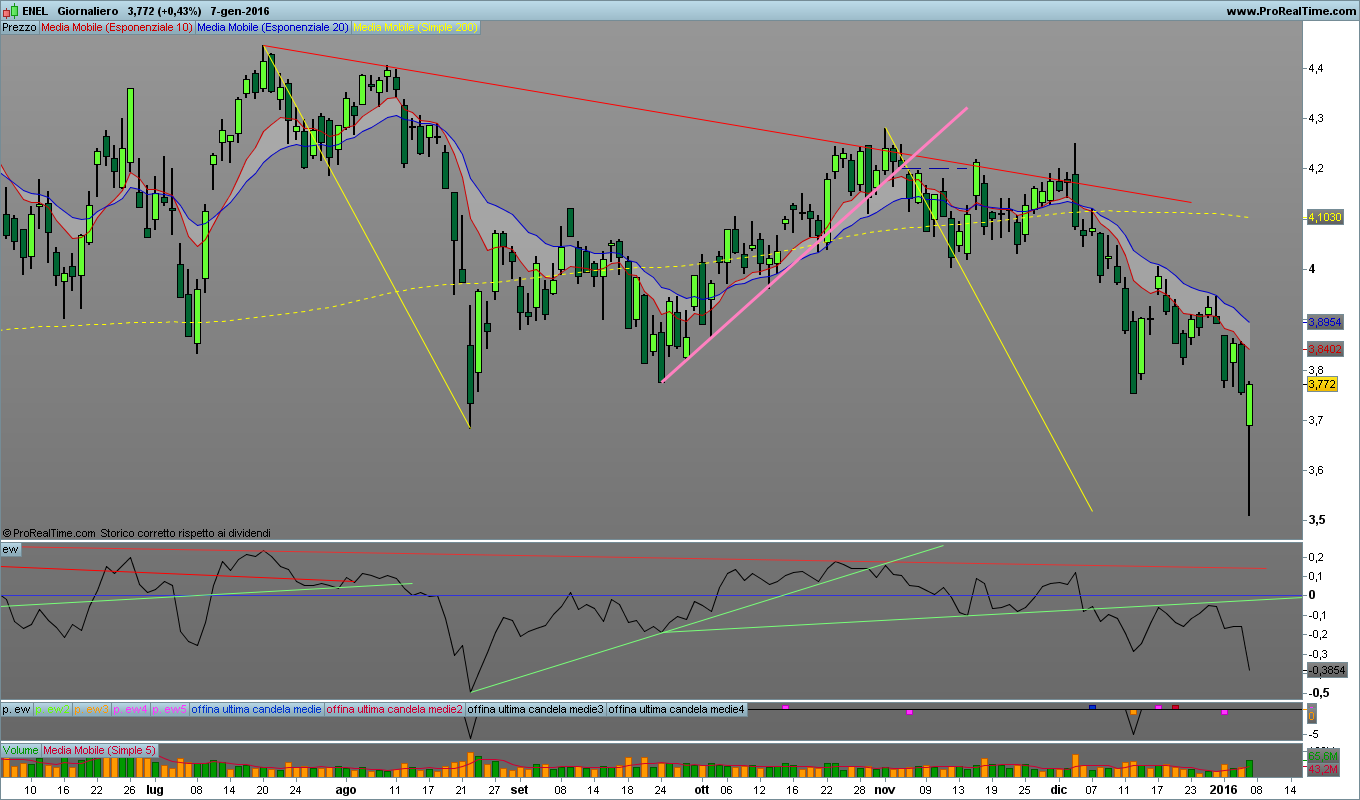
Task: Click the 4,1030 yellow price tag
Action: pos(1325,217)
